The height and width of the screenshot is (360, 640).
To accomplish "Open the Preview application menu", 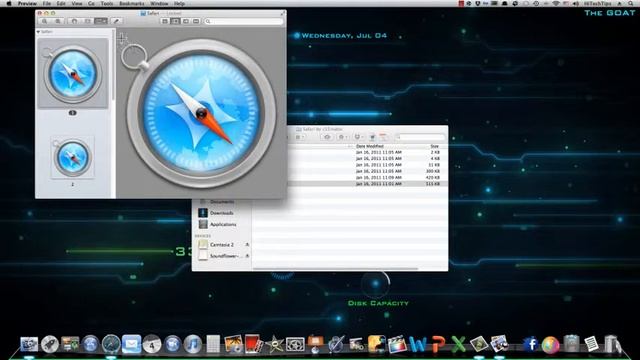I will (27, 3).
